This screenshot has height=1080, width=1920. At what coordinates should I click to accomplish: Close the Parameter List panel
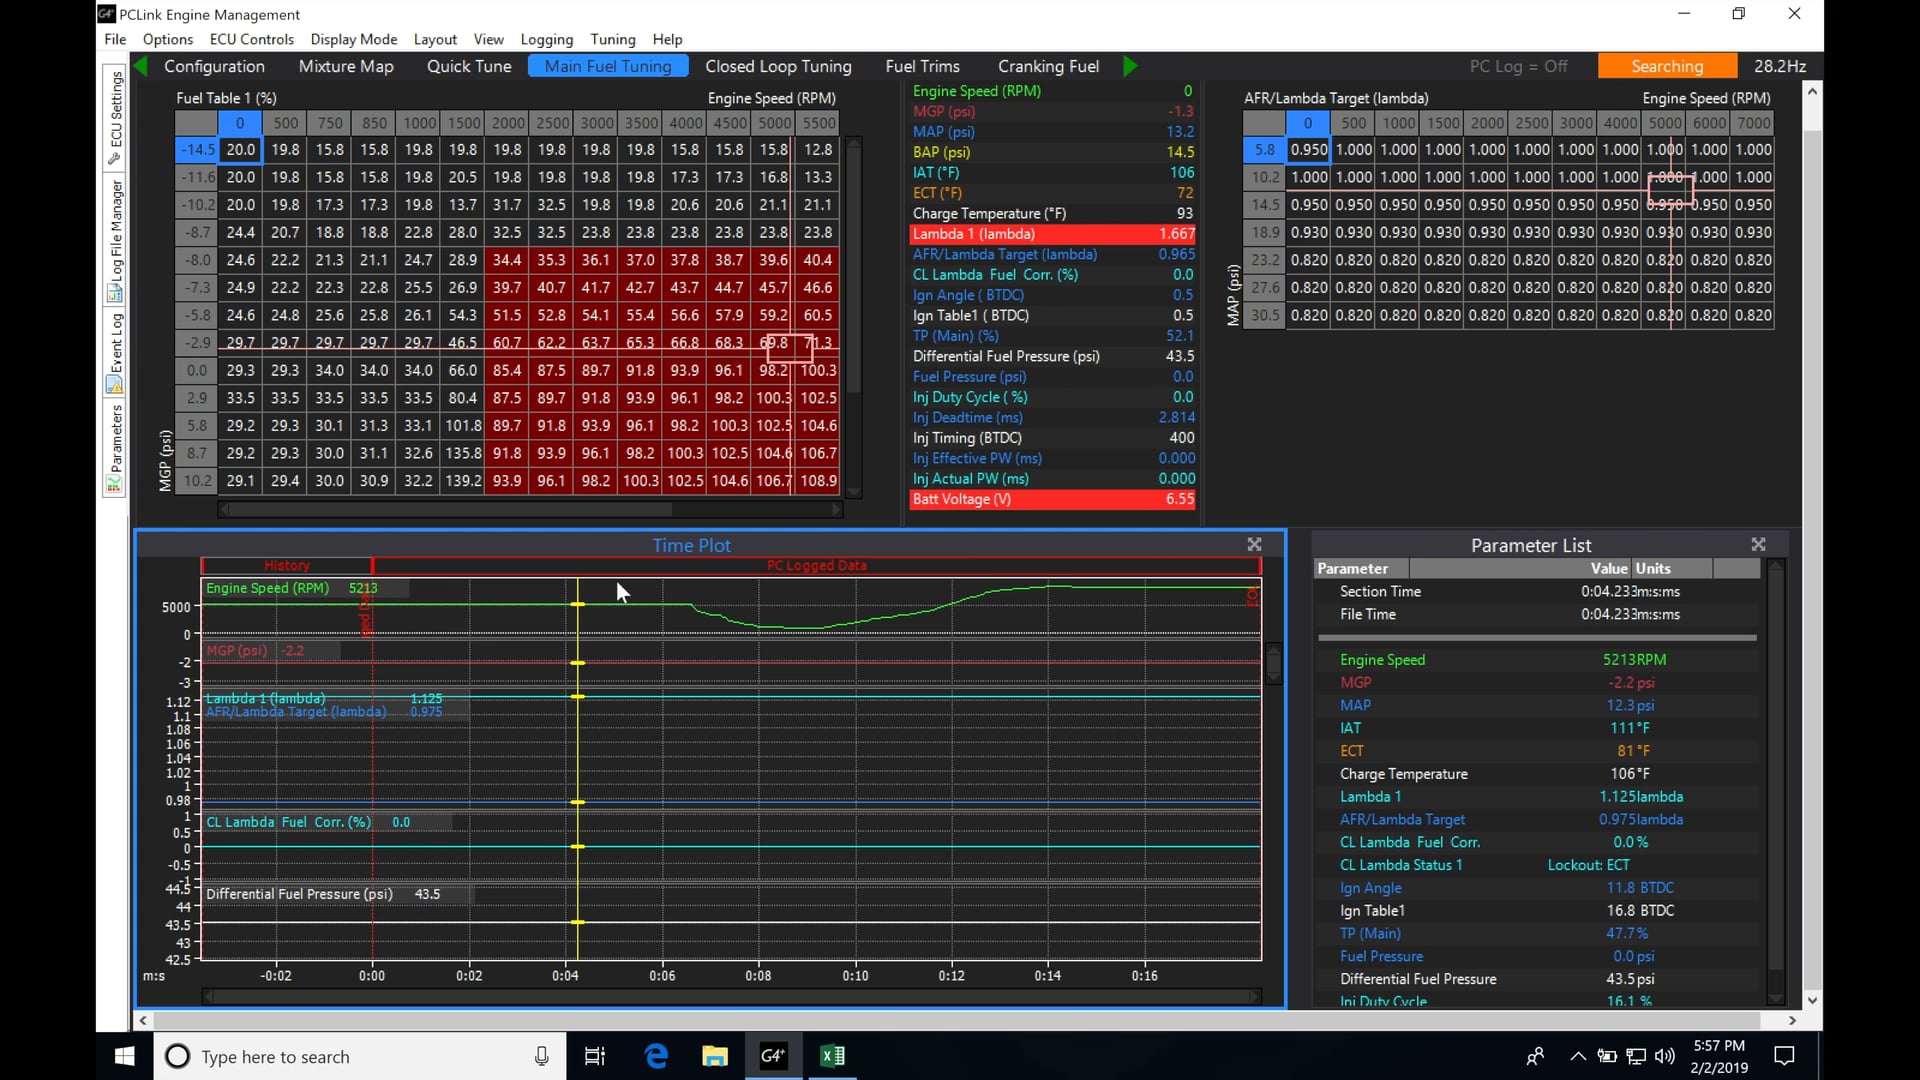point(1757,545)
